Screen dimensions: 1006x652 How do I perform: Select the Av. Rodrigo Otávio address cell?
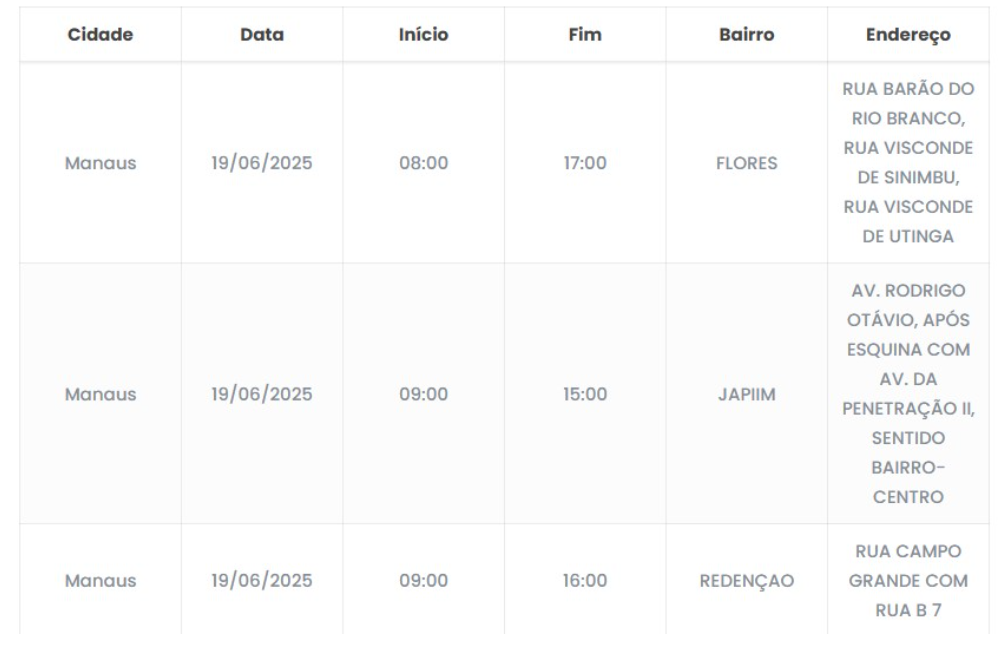(x=908, y=394)
